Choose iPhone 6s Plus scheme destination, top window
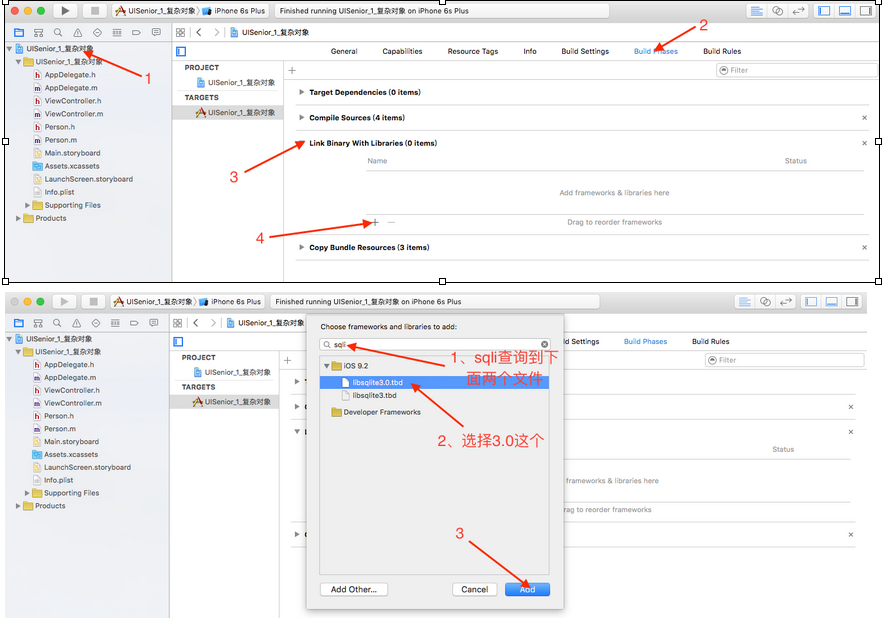This screenshot has width=883, height=621. coord(235,11)
